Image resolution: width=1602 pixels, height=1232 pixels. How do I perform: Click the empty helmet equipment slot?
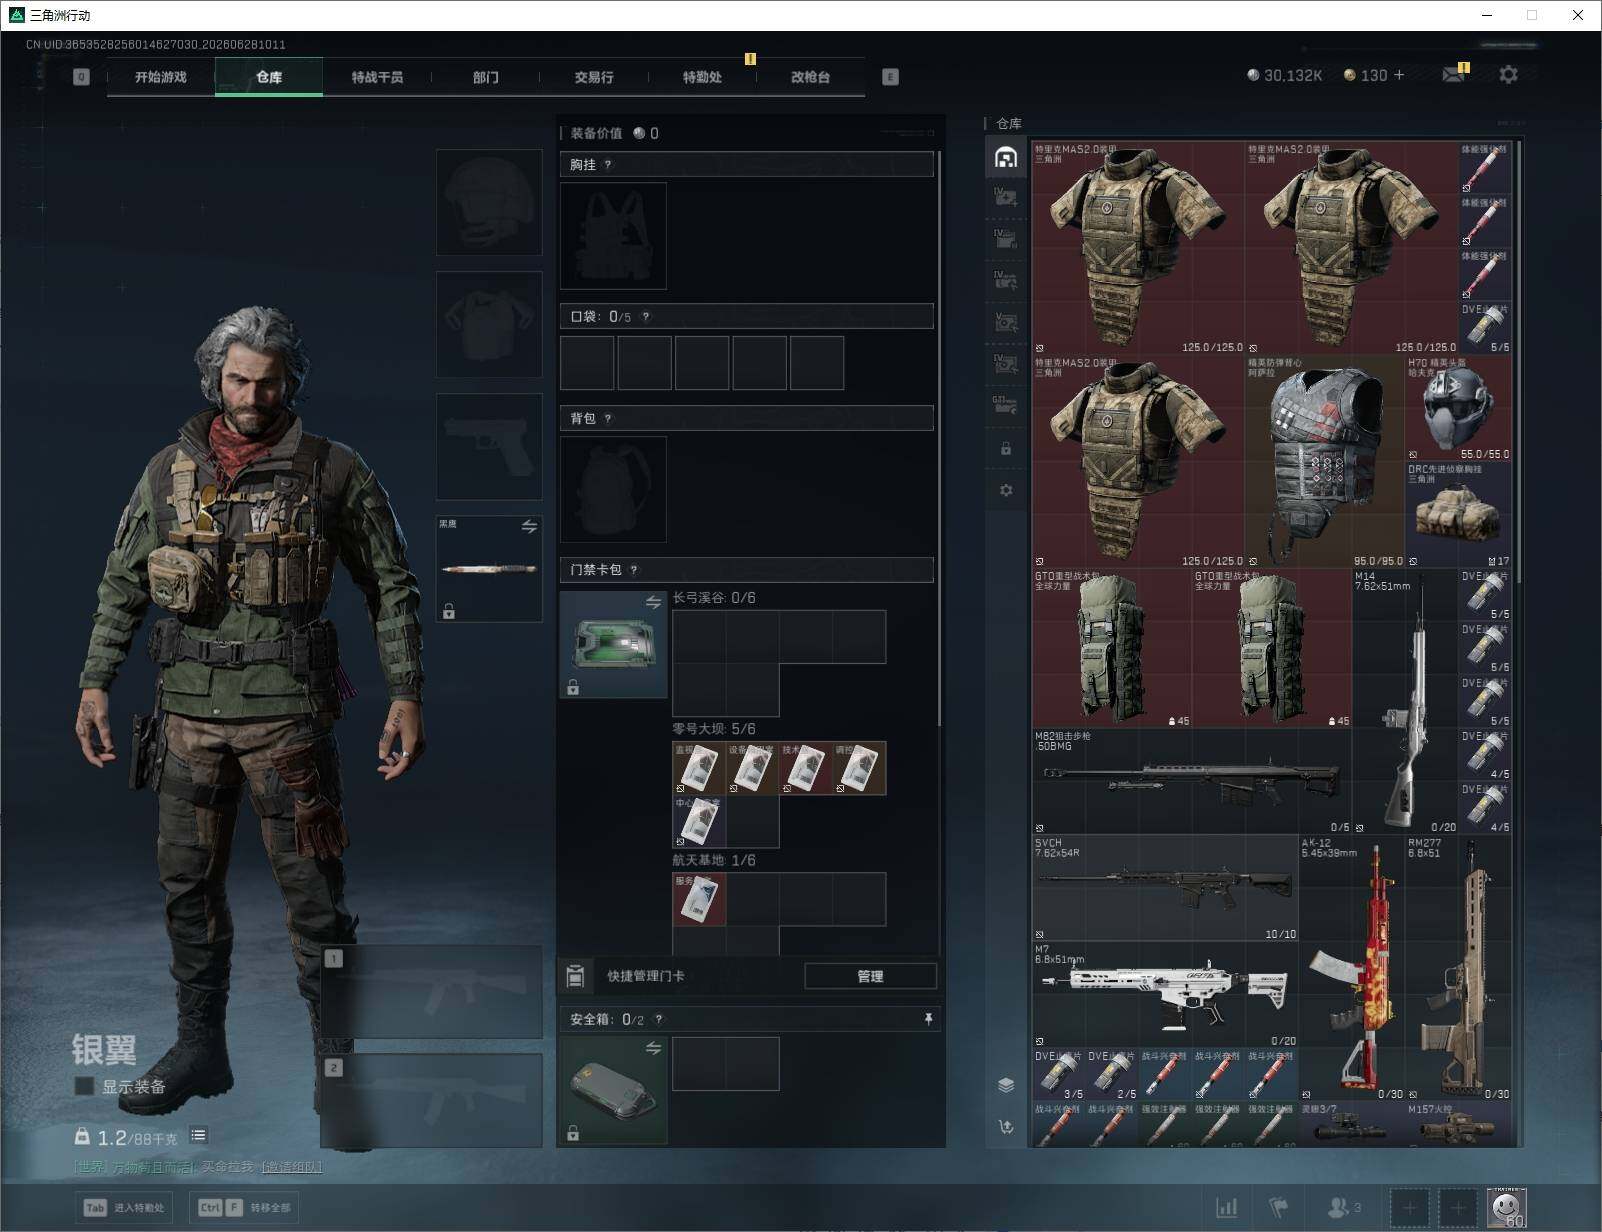[489, 203]
